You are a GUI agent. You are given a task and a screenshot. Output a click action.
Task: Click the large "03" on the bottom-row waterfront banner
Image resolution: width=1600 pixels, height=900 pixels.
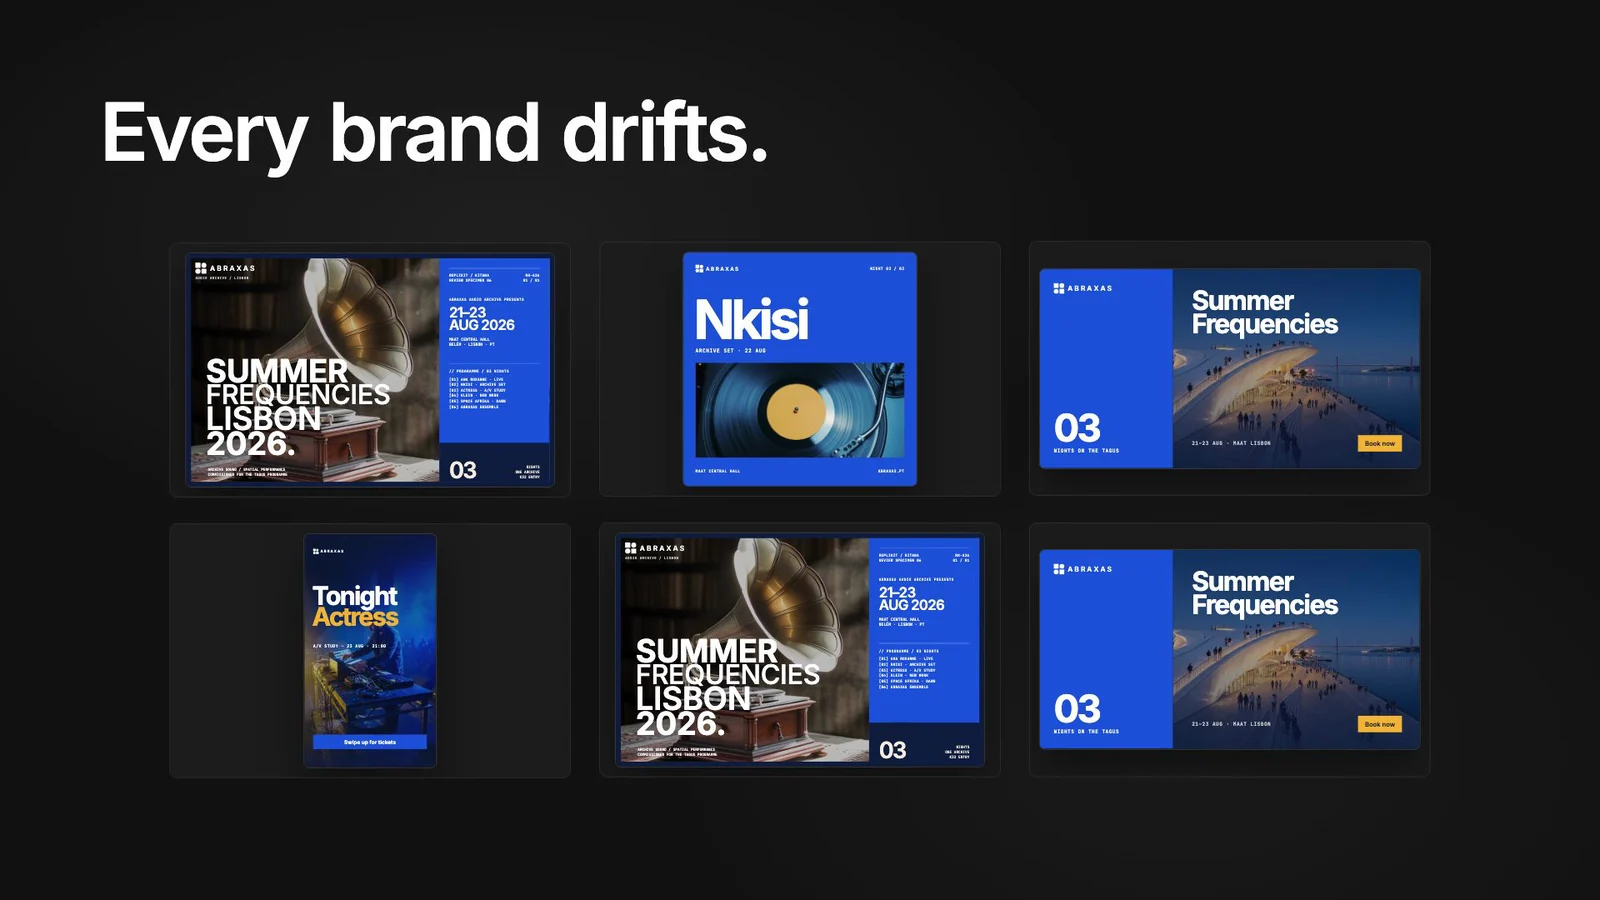pos(1077,709)
